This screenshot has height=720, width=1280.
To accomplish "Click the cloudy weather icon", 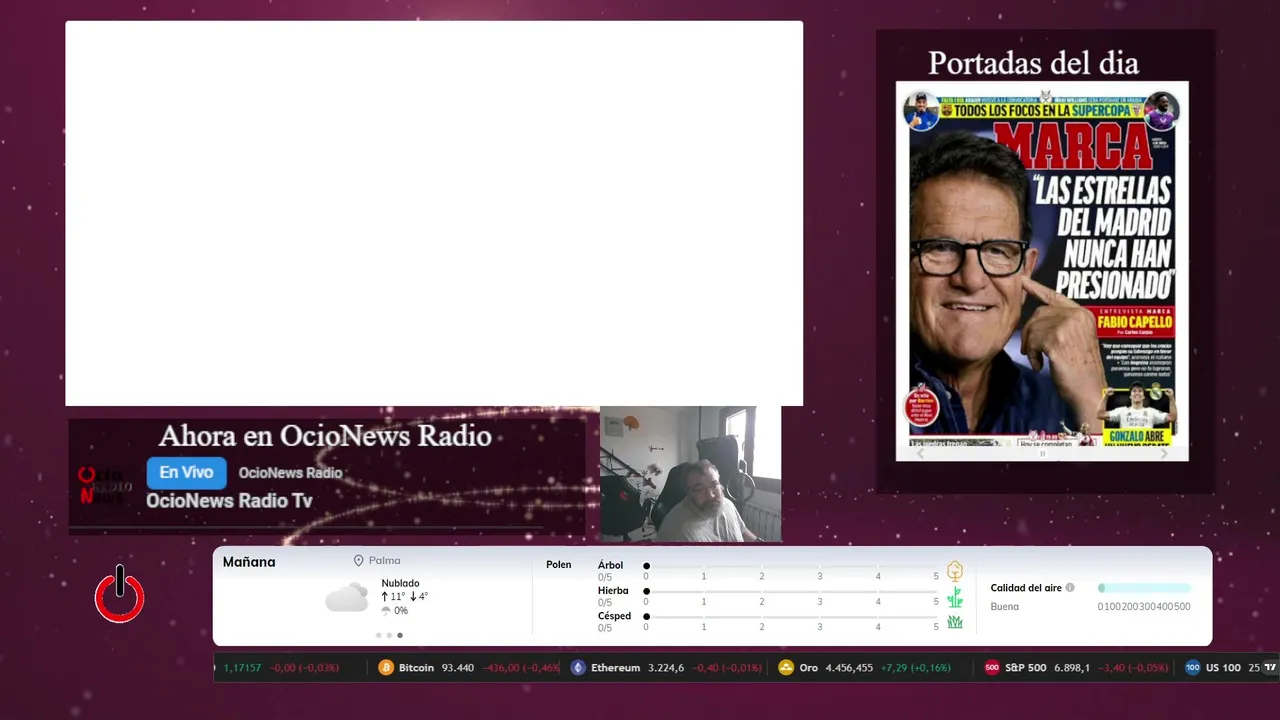I will point(346,597).
